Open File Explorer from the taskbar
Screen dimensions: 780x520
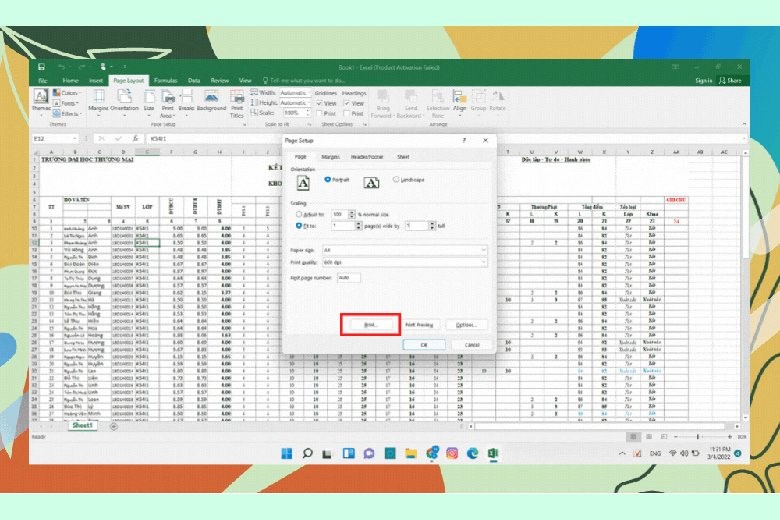[x=411, y=453]
